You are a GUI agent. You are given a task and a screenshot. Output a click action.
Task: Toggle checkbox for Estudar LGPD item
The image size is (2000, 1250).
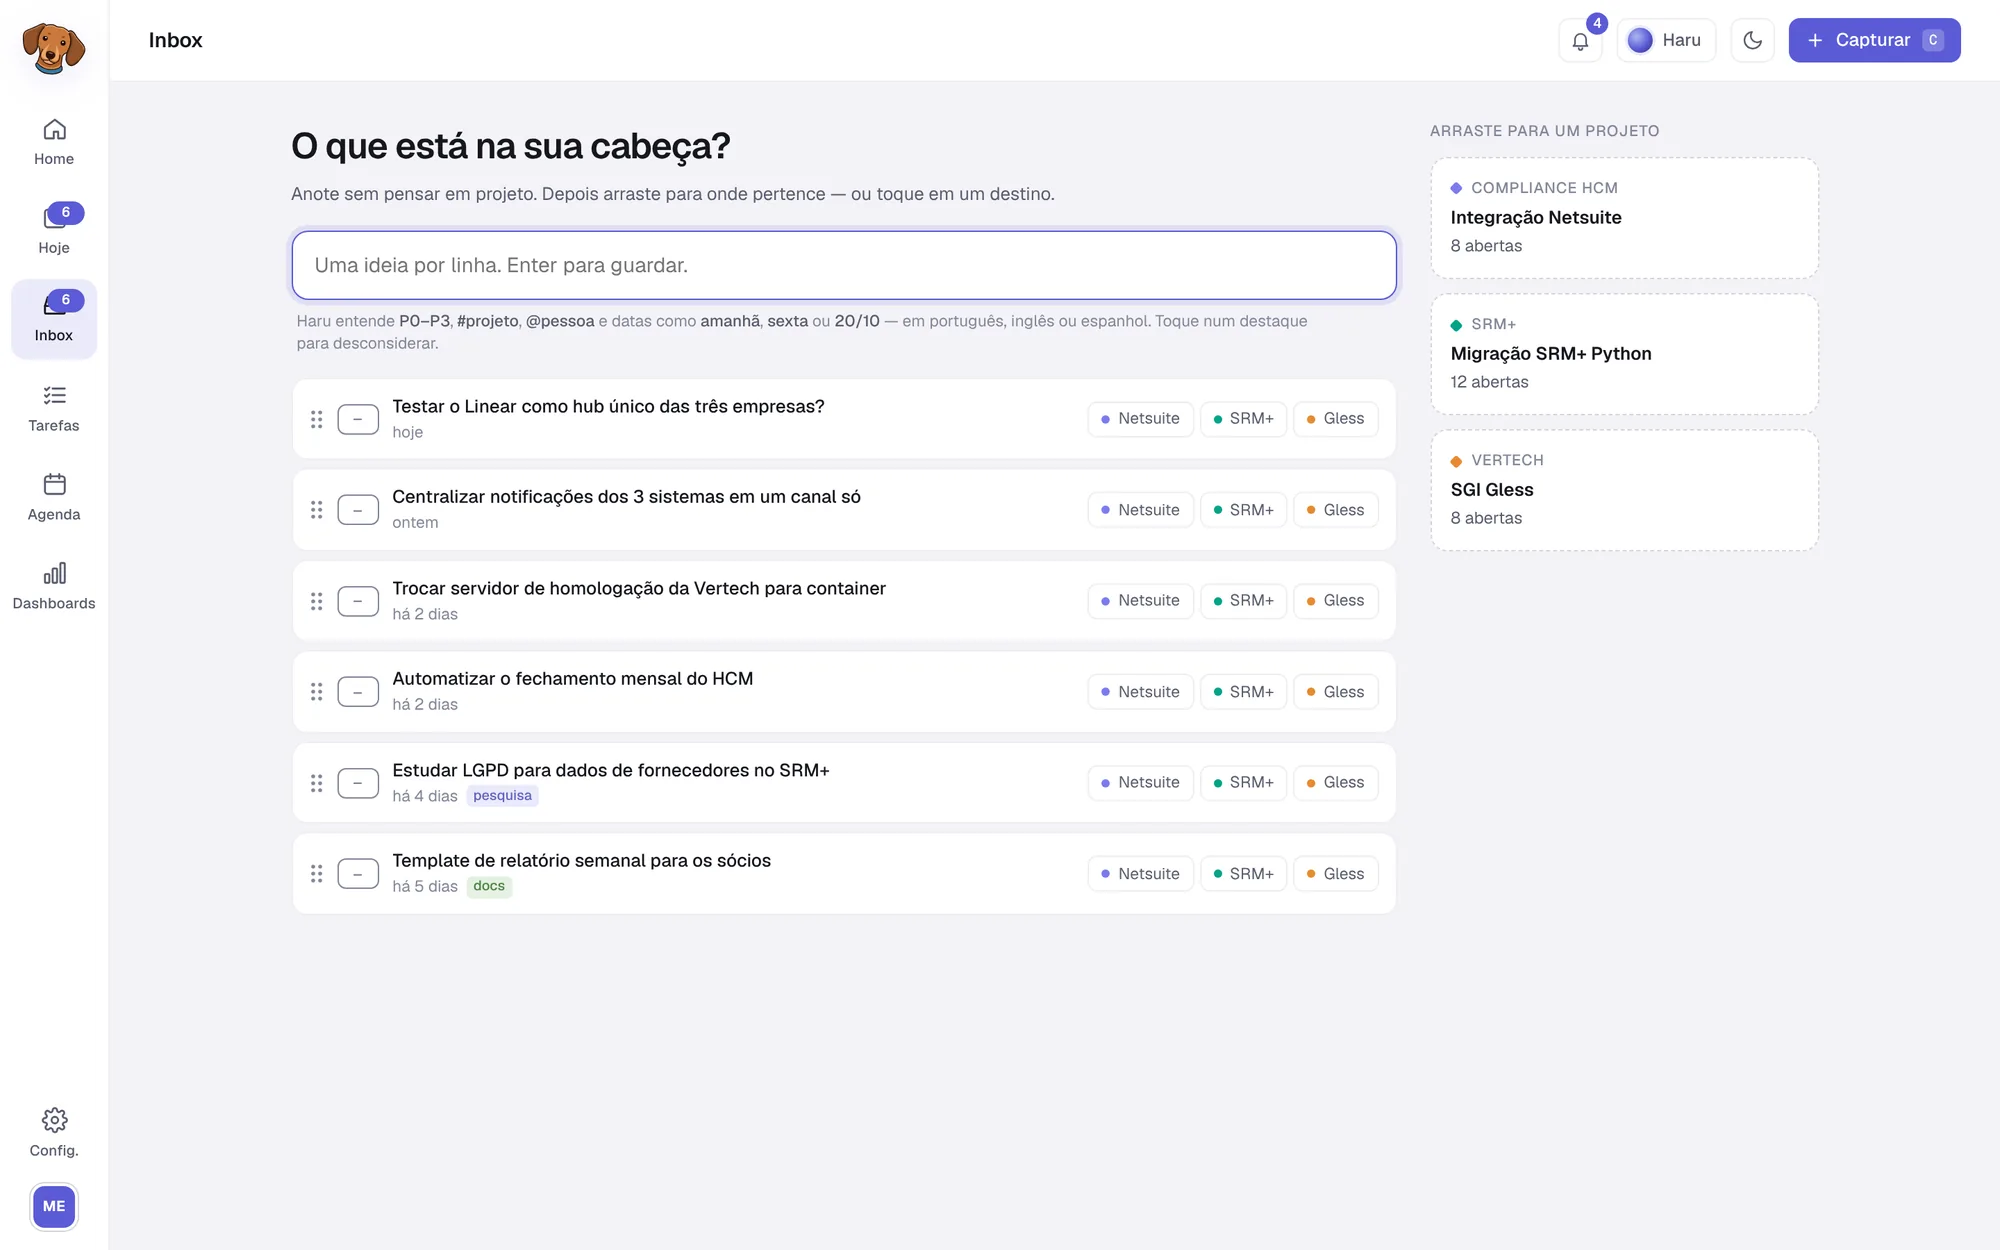pyautogui.click(x=358, y=783)
